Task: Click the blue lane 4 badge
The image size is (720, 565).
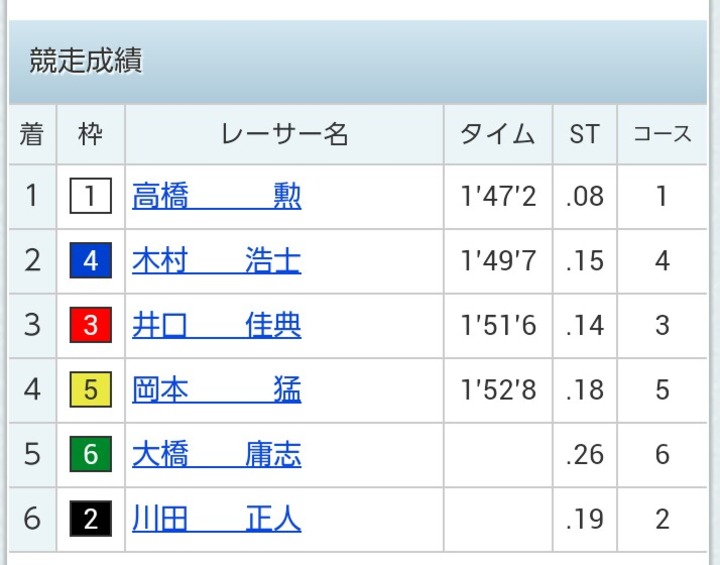Action: point(90,262)
